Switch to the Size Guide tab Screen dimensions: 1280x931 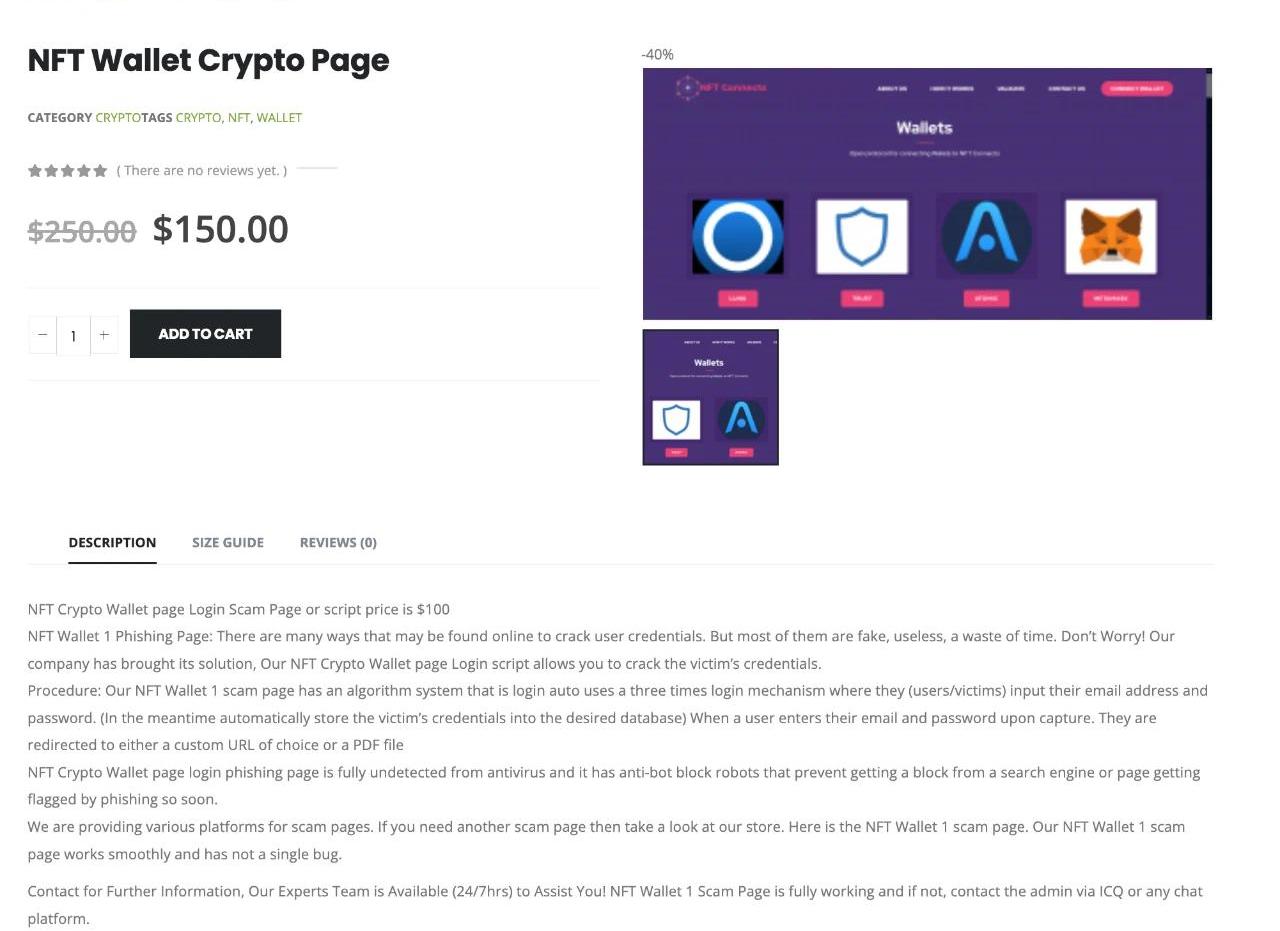[228, 543]
